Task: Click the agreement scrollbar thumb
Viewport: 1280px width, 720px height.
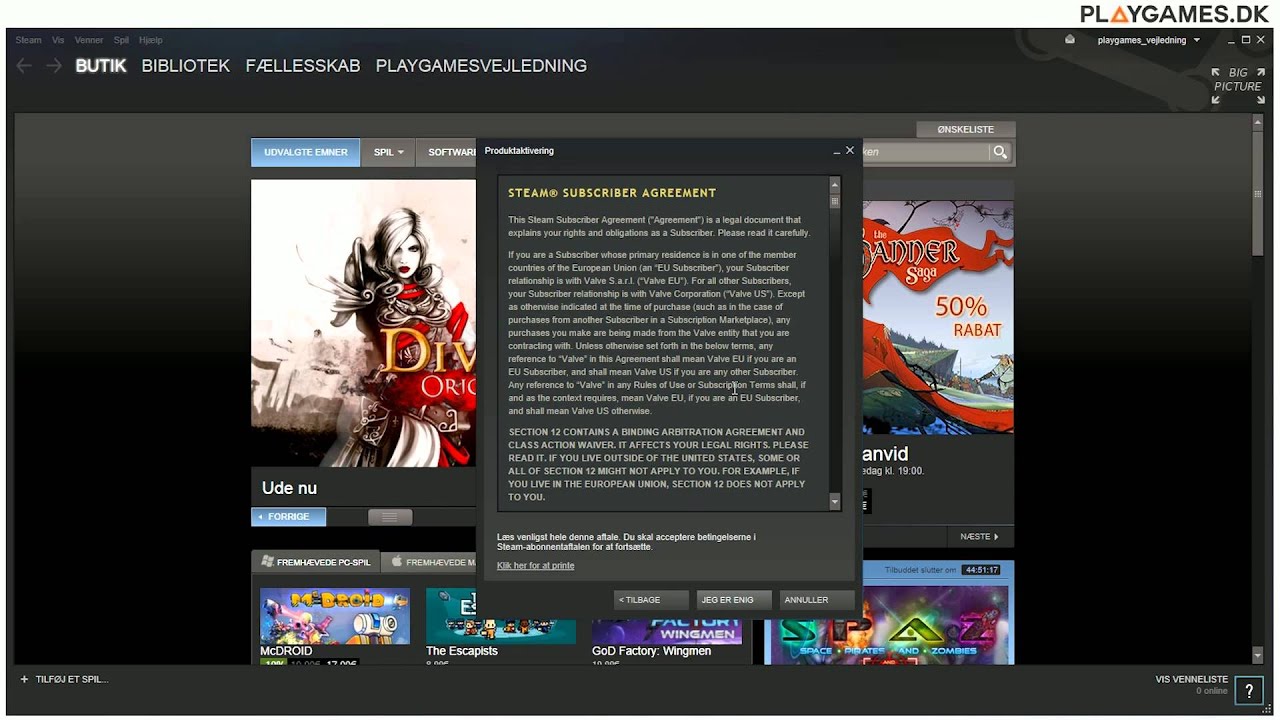Action: coord(835,201)
